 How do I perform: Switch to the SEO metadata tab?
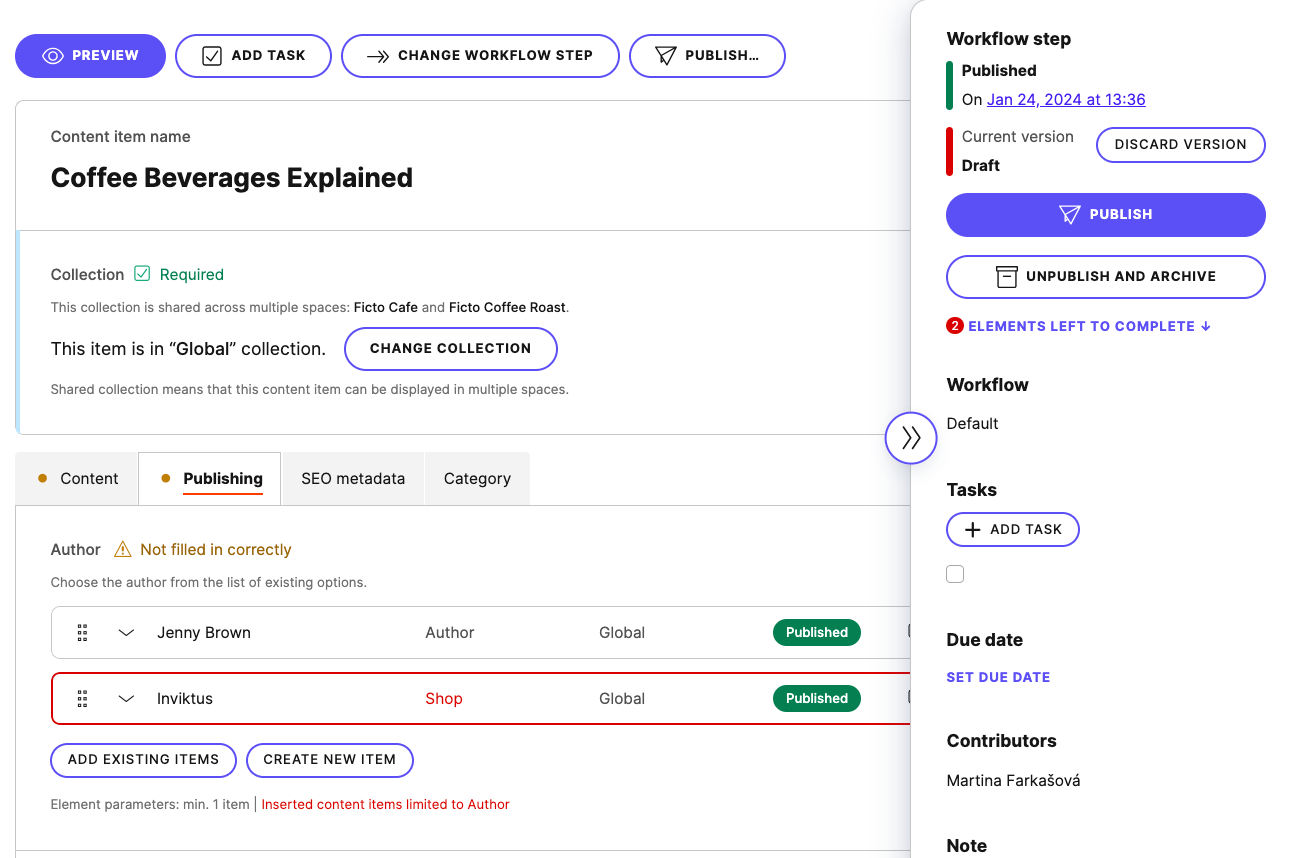tap(353, 478)
